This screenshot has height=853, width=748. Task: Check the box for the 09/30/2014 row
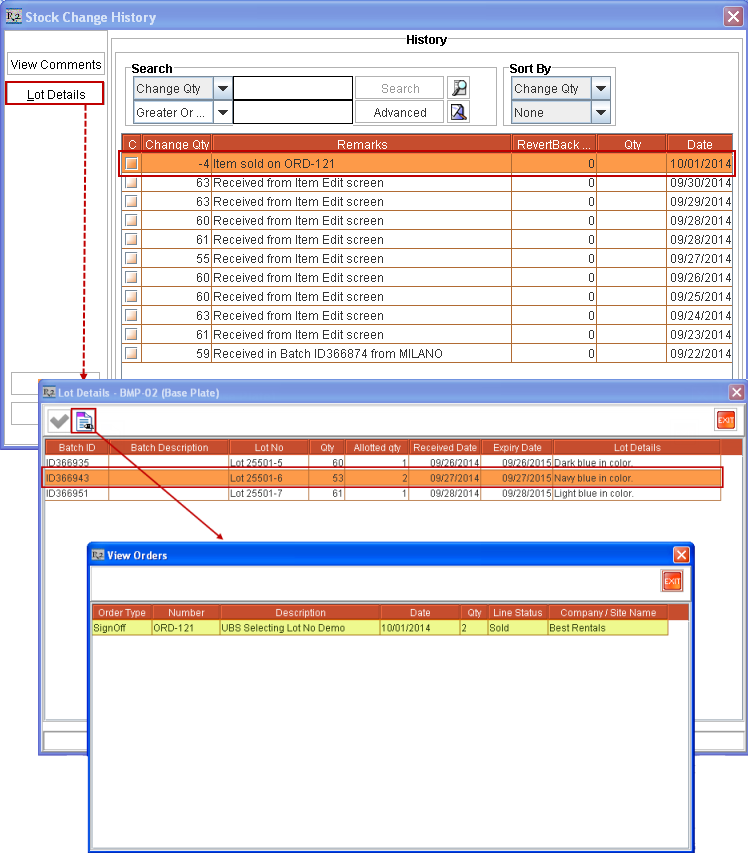(131, 183)
